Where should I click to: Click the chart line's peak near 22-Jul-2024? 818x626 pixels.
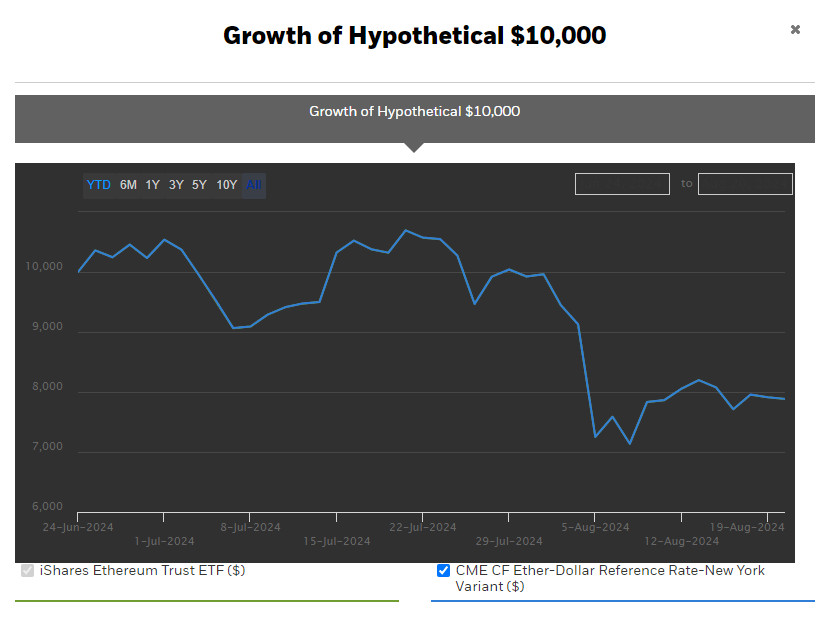[405, 231]
